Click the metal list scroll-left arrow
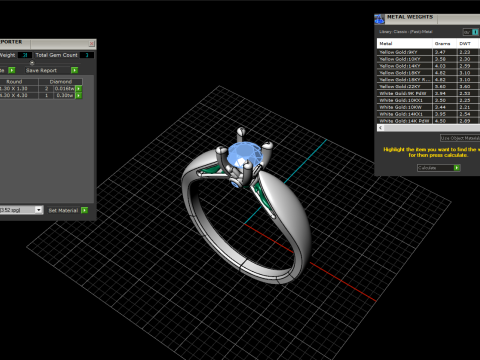This screenshot has width=480, height=360. (380, 128)
